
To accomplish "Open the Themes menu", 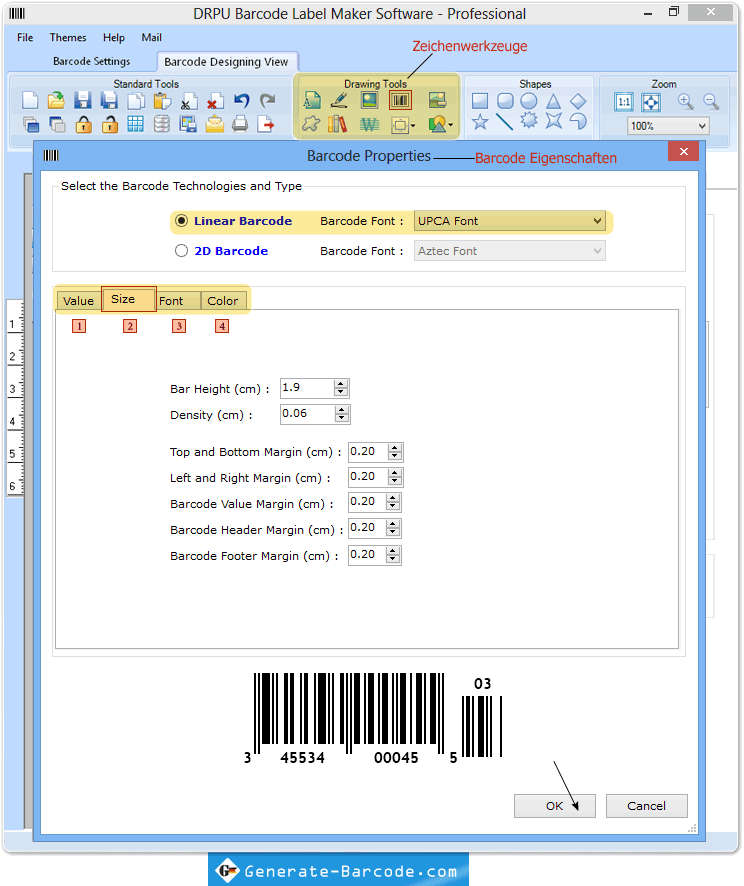I will pos(68,37).
